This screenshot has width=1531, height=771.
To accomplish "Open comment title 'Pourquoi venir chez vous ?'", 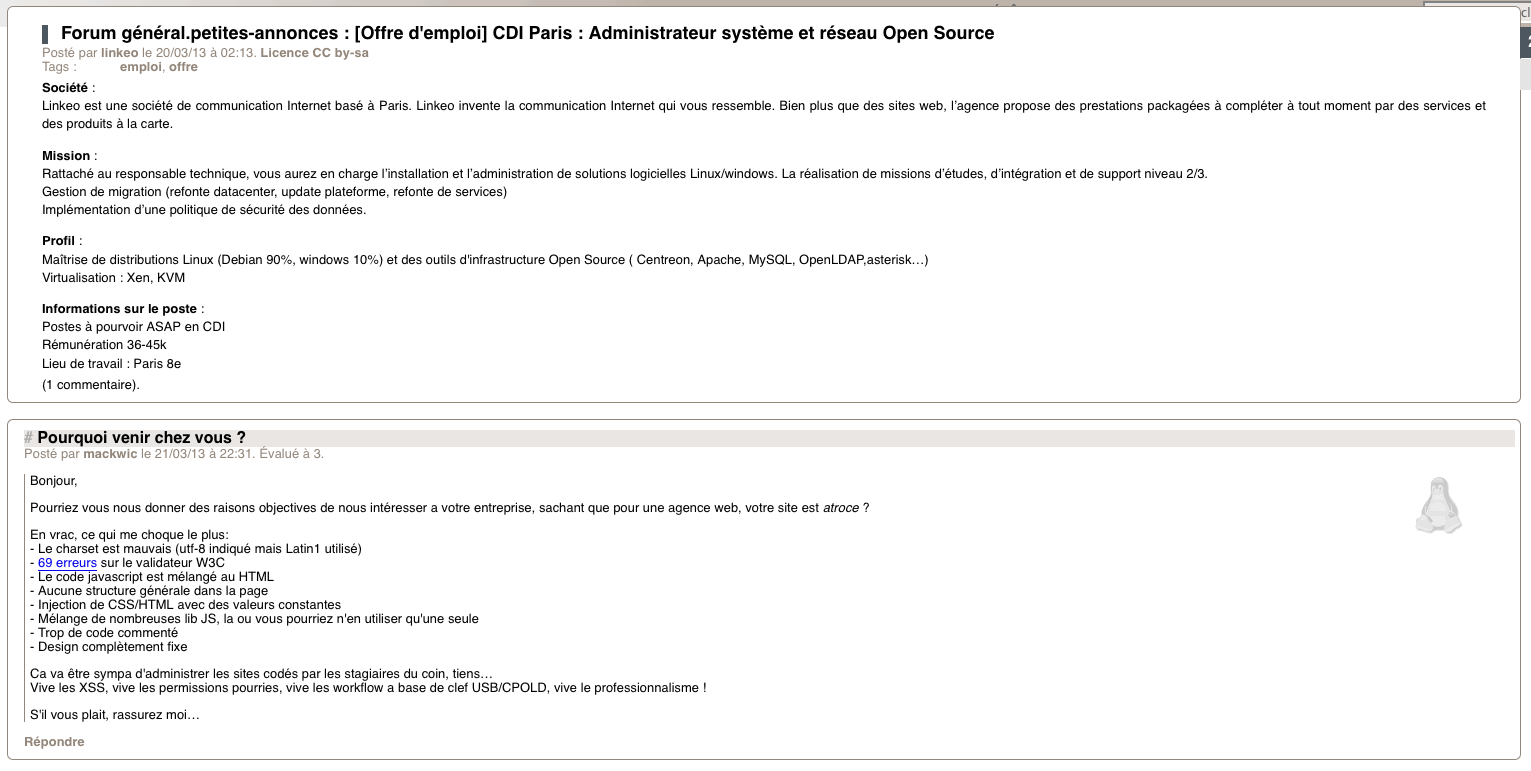I will pyautogui.click(x=142, y=438).
